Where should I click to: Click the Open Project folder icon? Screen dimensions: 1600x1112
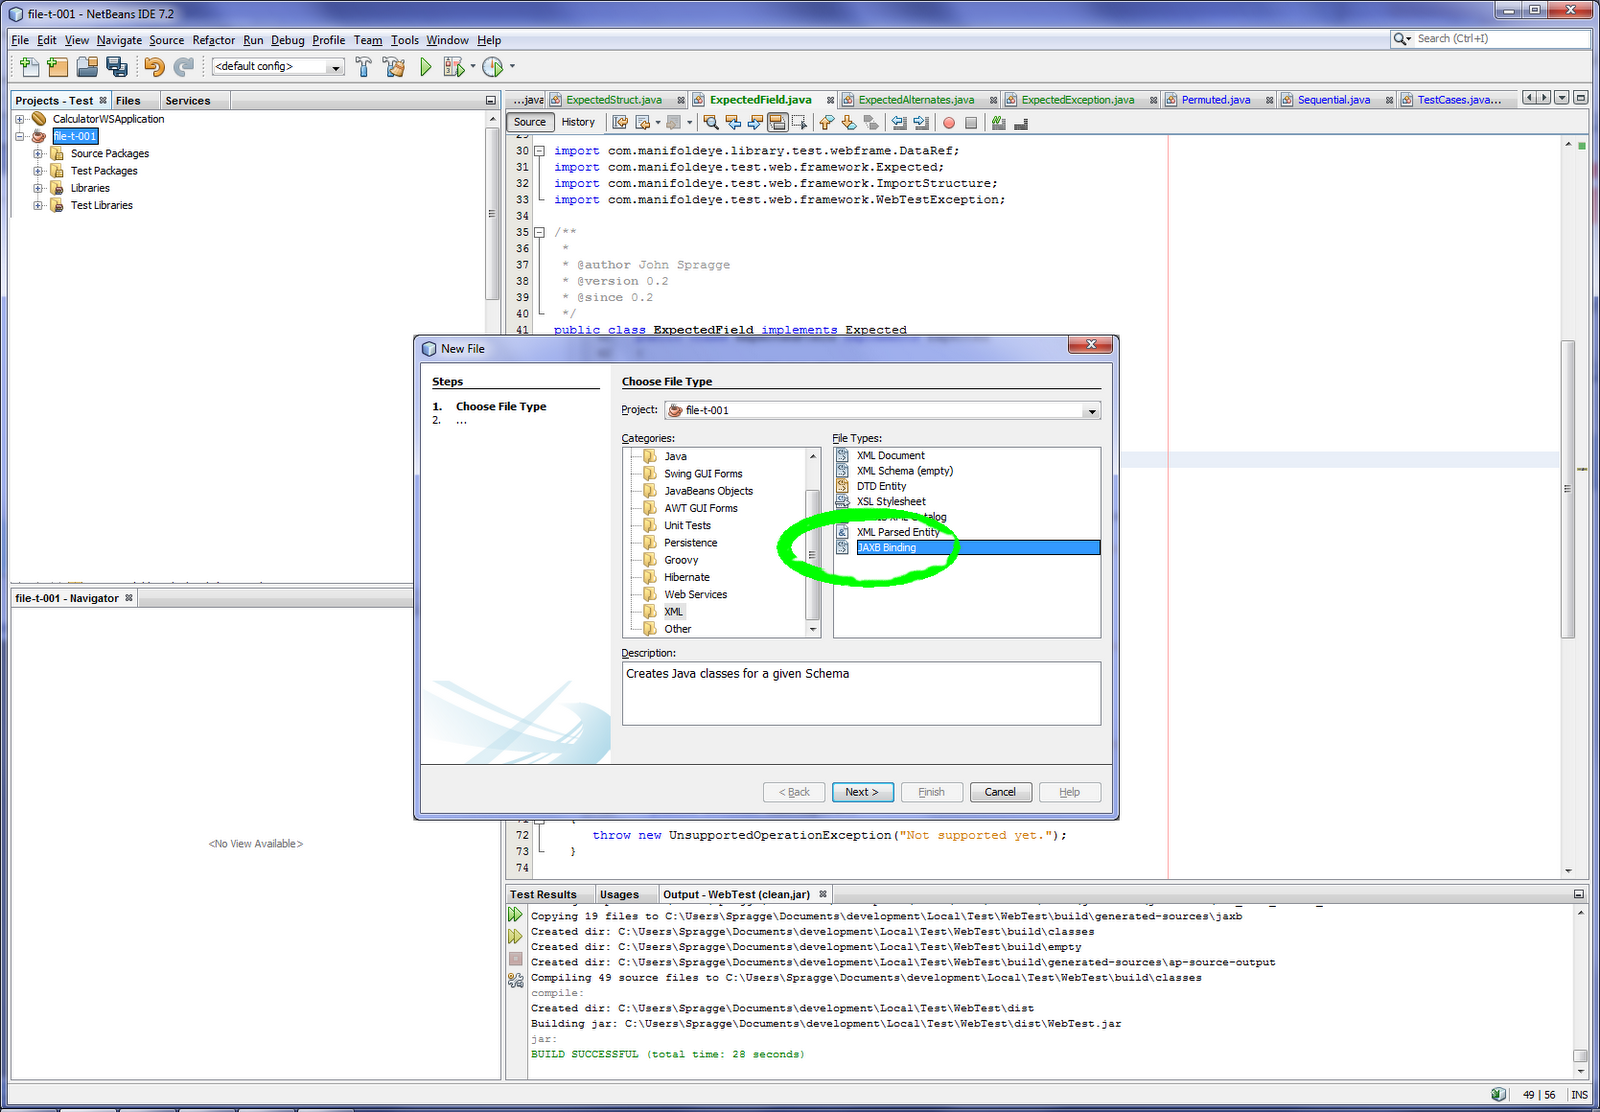point(88,67)
